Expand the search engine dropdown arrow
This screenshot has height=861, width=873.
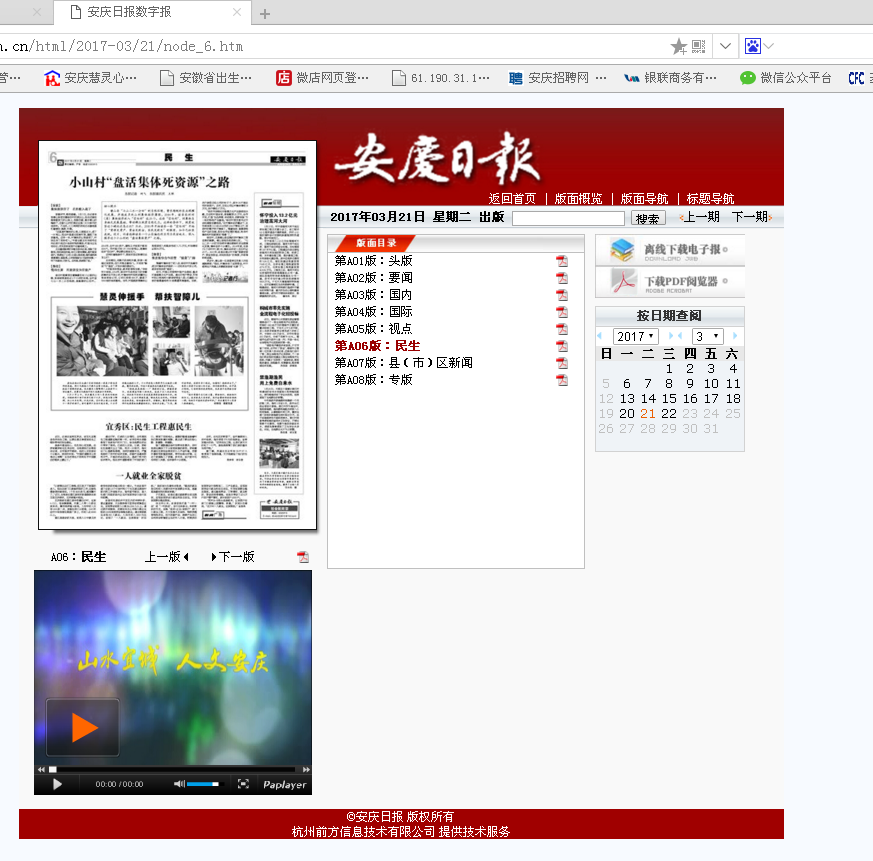point(769,46)
